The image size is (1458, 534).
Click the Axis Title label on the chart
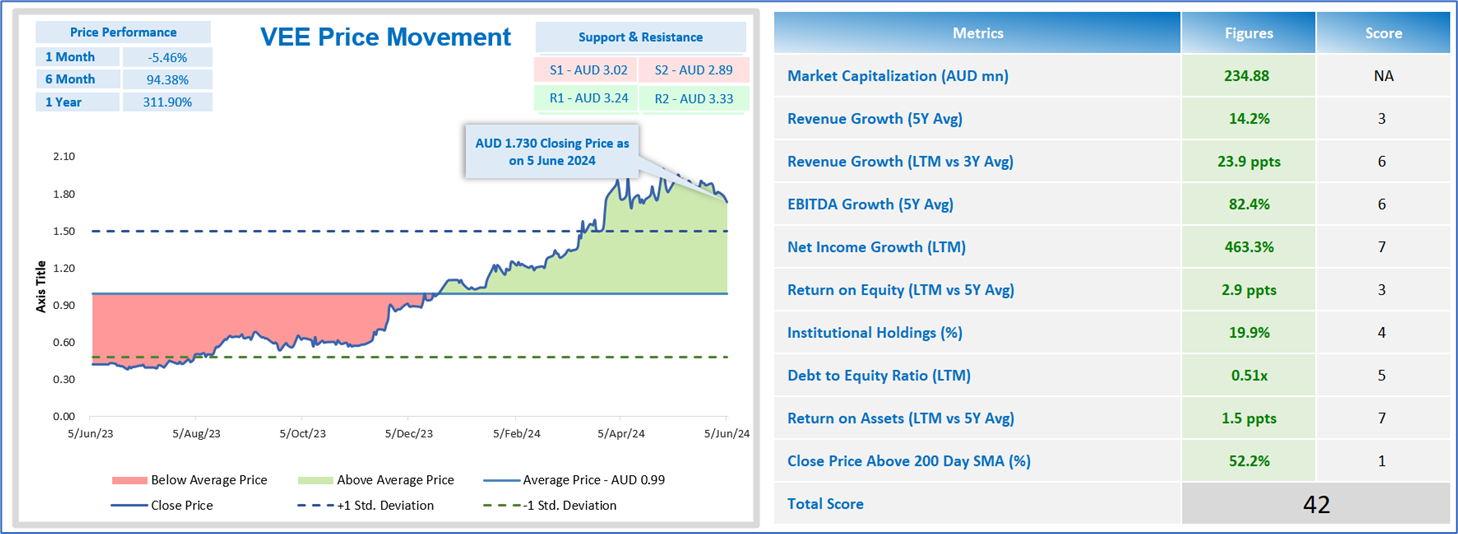(x=42, y=286)
